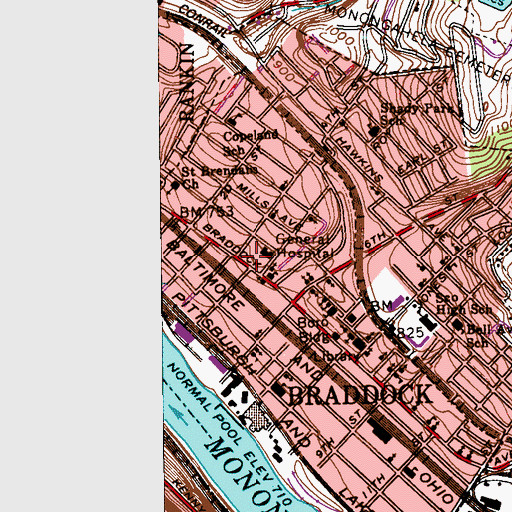Click the OHIO label near bottom right
The image size is (512, 512).
[437, 488]
